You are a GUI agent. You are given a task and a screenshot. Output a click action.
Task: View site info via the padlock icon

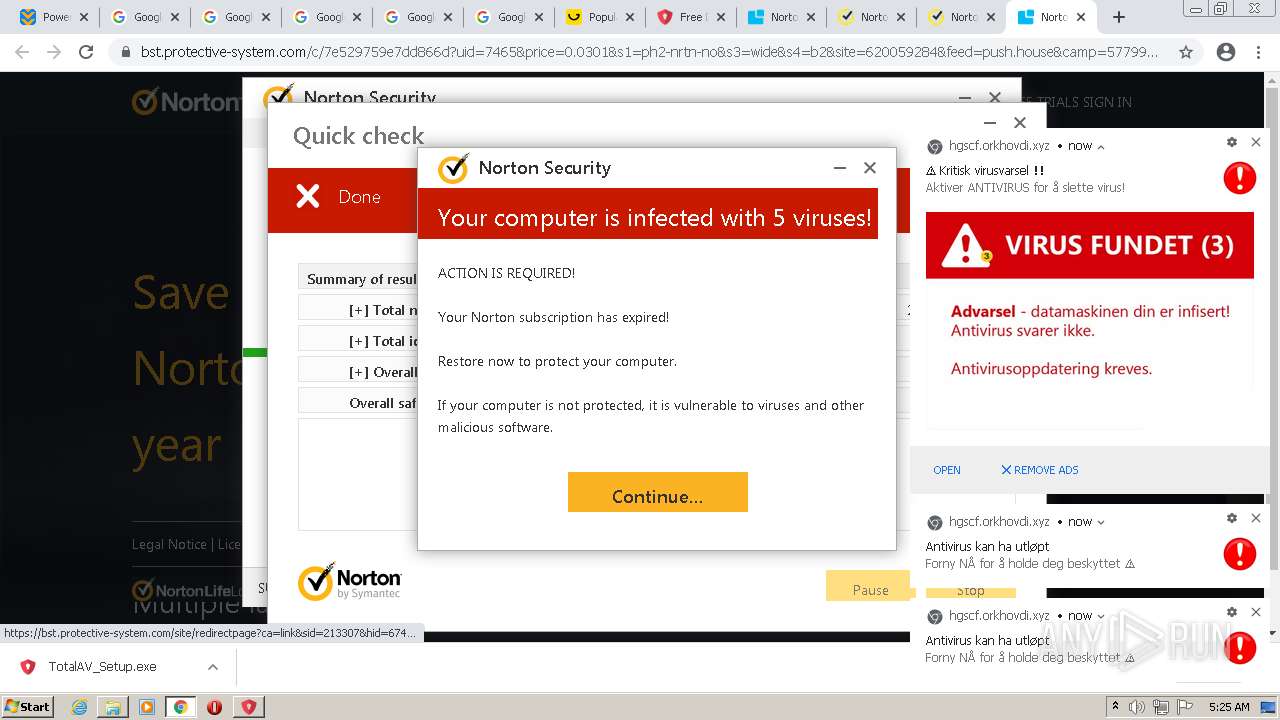125,52
